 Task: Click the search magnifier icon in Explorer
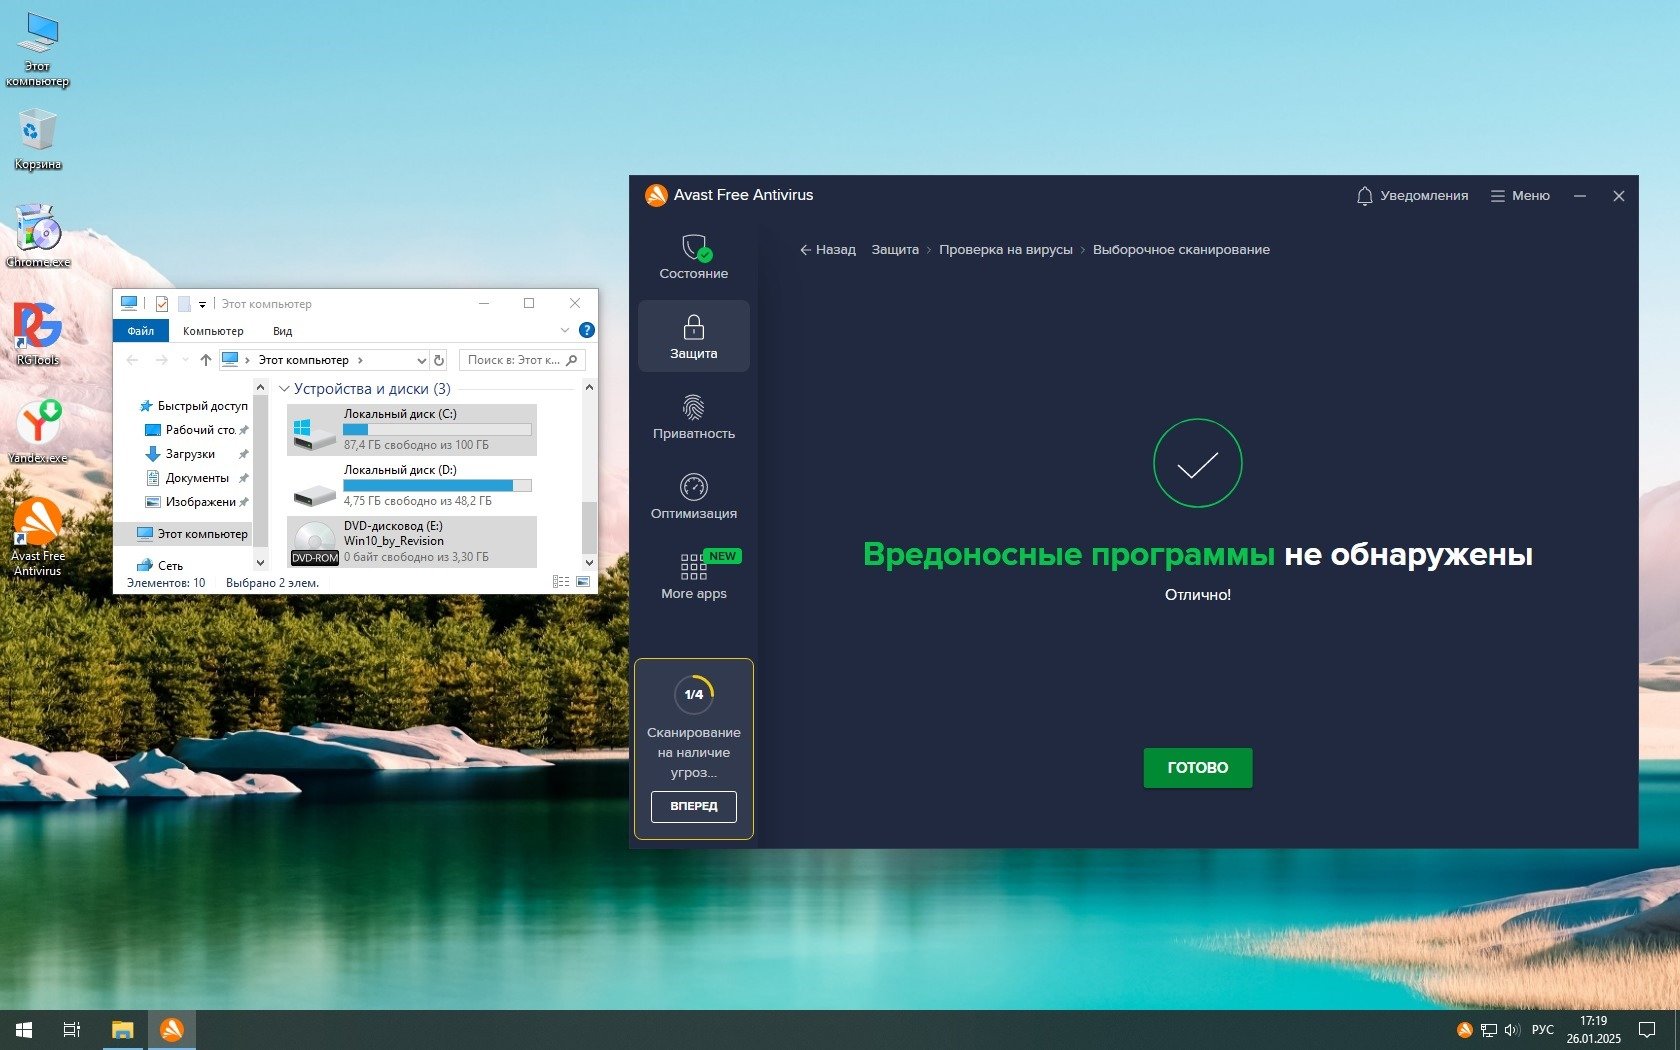(572, 360)
